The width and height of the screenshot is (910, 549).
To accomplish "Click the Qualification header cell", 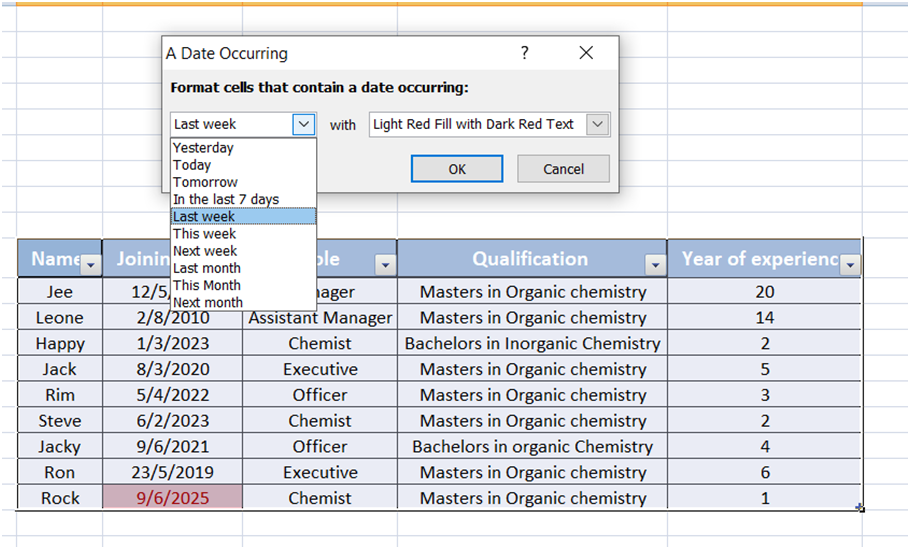I will point(530,259).
